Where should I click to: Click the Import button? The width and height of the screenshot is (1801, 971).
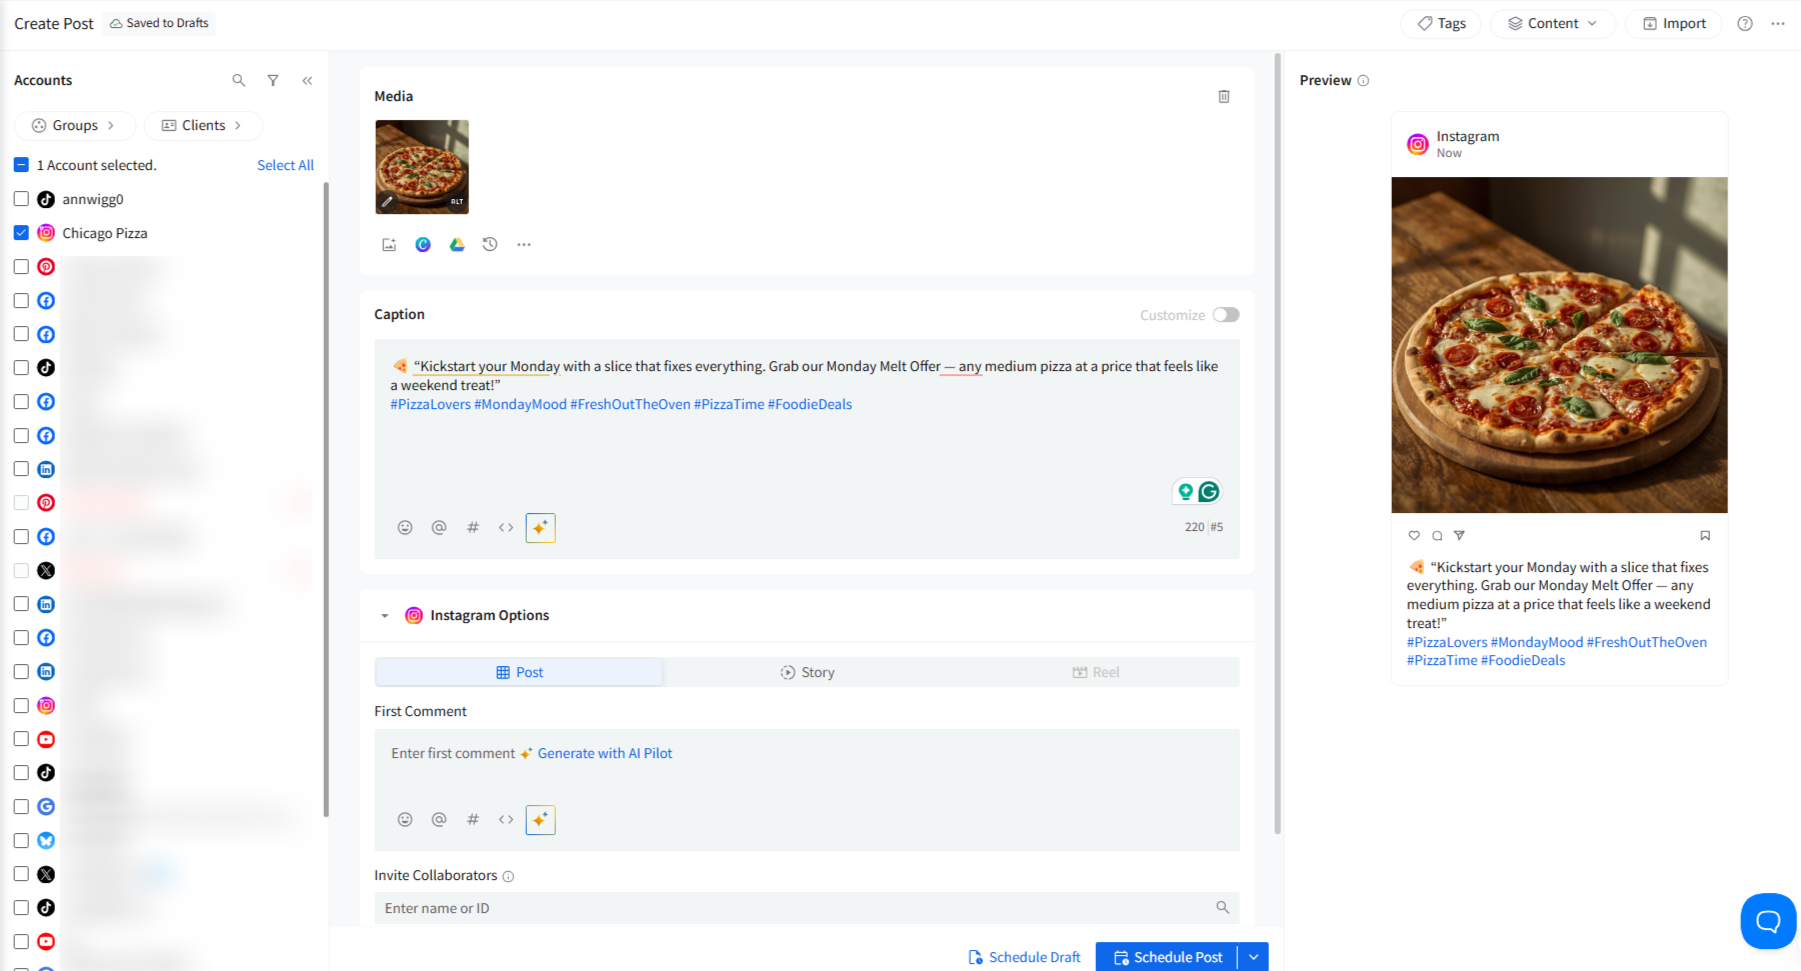[x=1674, y=23]
